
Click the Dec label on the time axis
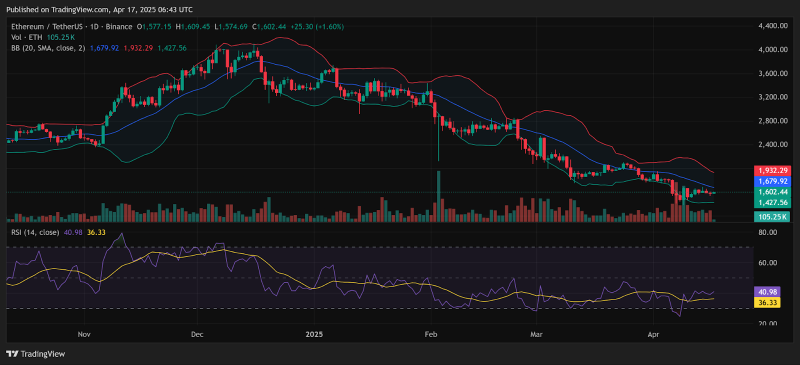pyautogui.click(x=197, y=335)
